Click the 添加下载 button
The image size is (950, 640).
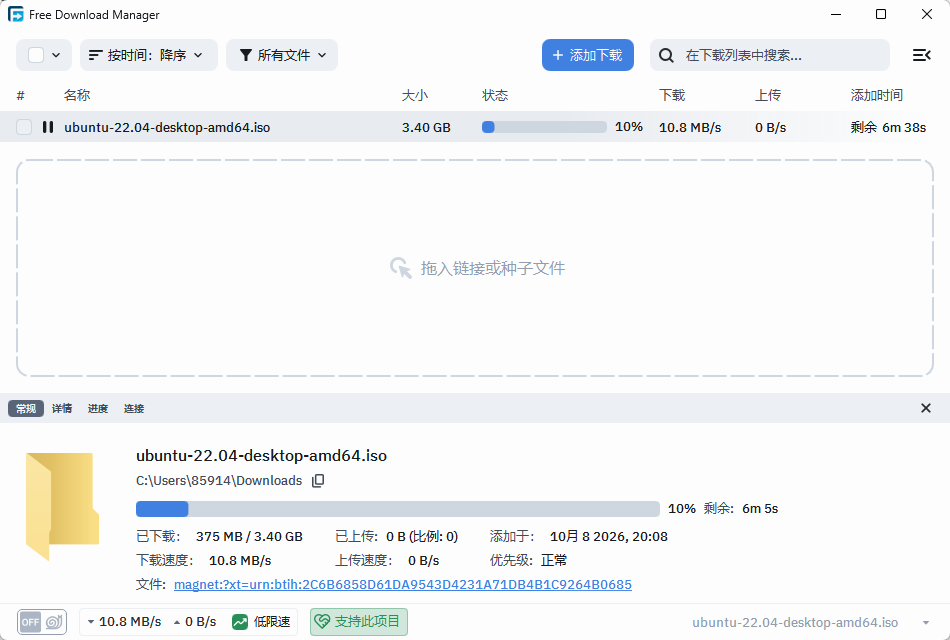pos(588,55)
